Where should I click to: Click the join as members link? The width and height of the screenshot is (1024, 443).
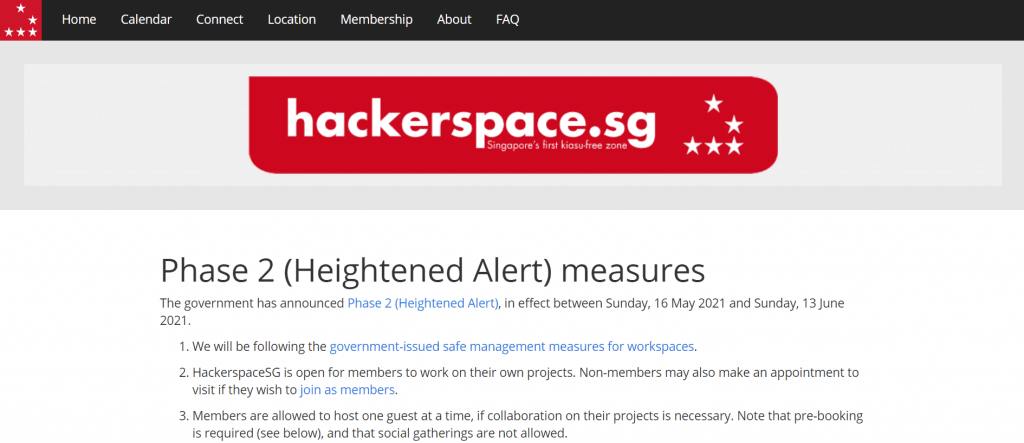click(347, 390)
